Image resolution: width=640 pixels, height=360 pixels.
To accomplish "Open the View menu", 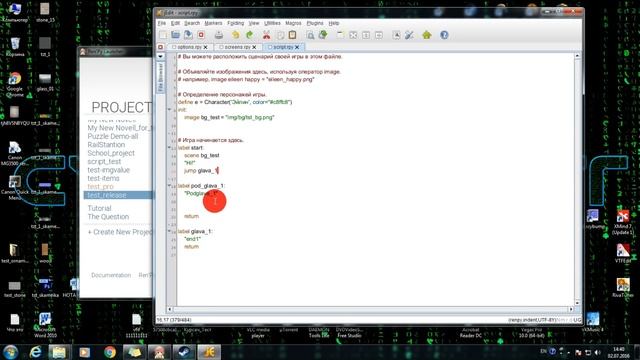I will pos(254,23).
